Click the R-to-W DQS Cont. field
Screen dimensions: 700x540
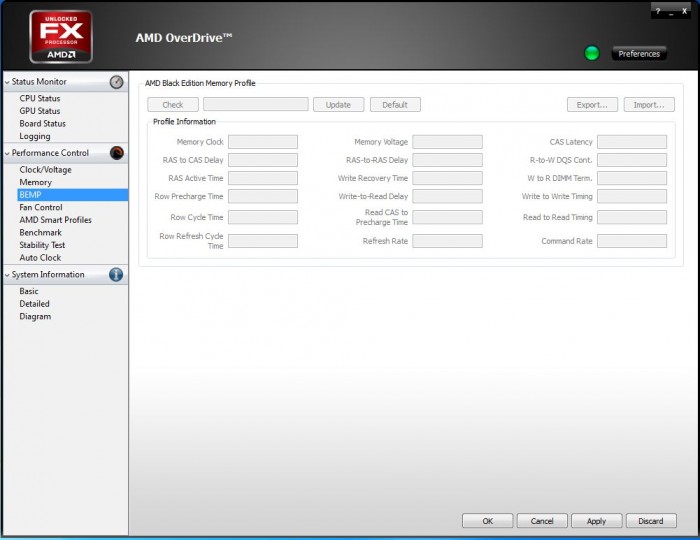coord(632,160)
